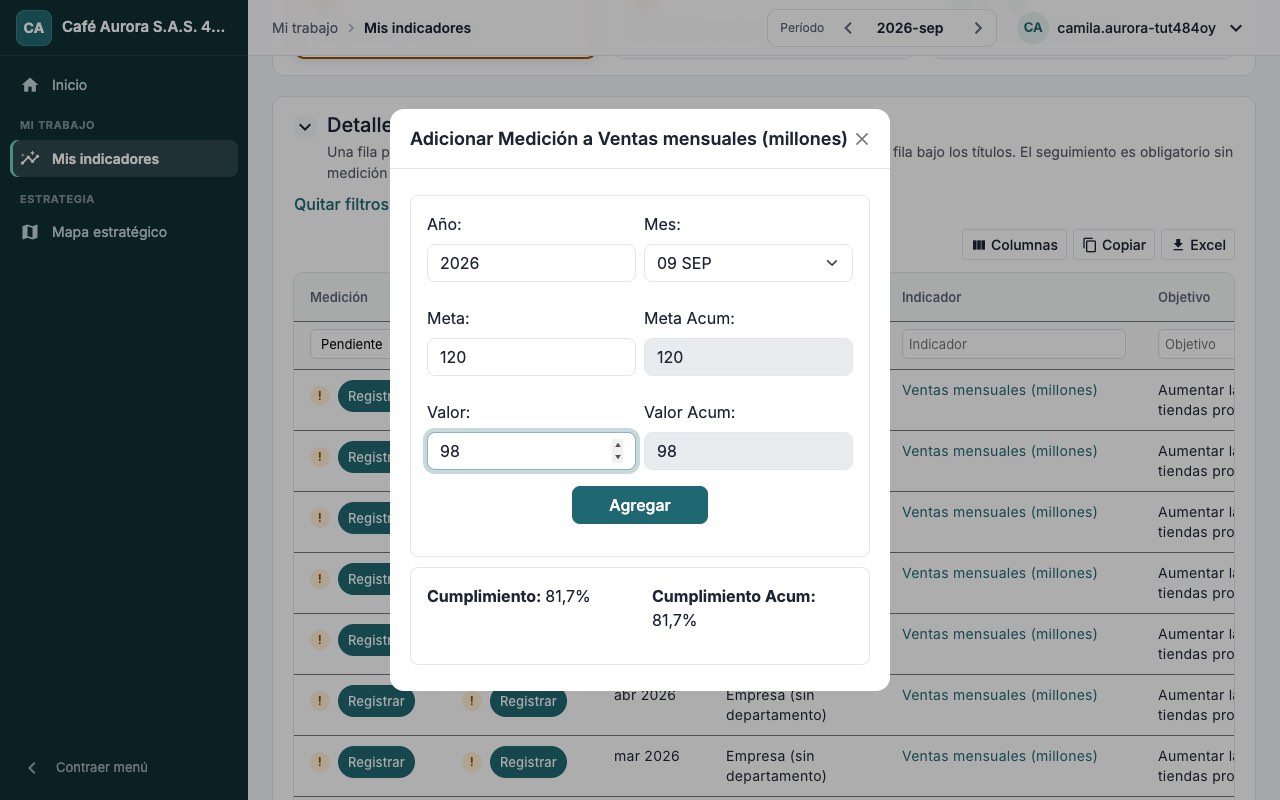Click the abr 2026 period cell
This screenshot has height=800, width=1280.
pyautogui.click(x=644, y=695)
